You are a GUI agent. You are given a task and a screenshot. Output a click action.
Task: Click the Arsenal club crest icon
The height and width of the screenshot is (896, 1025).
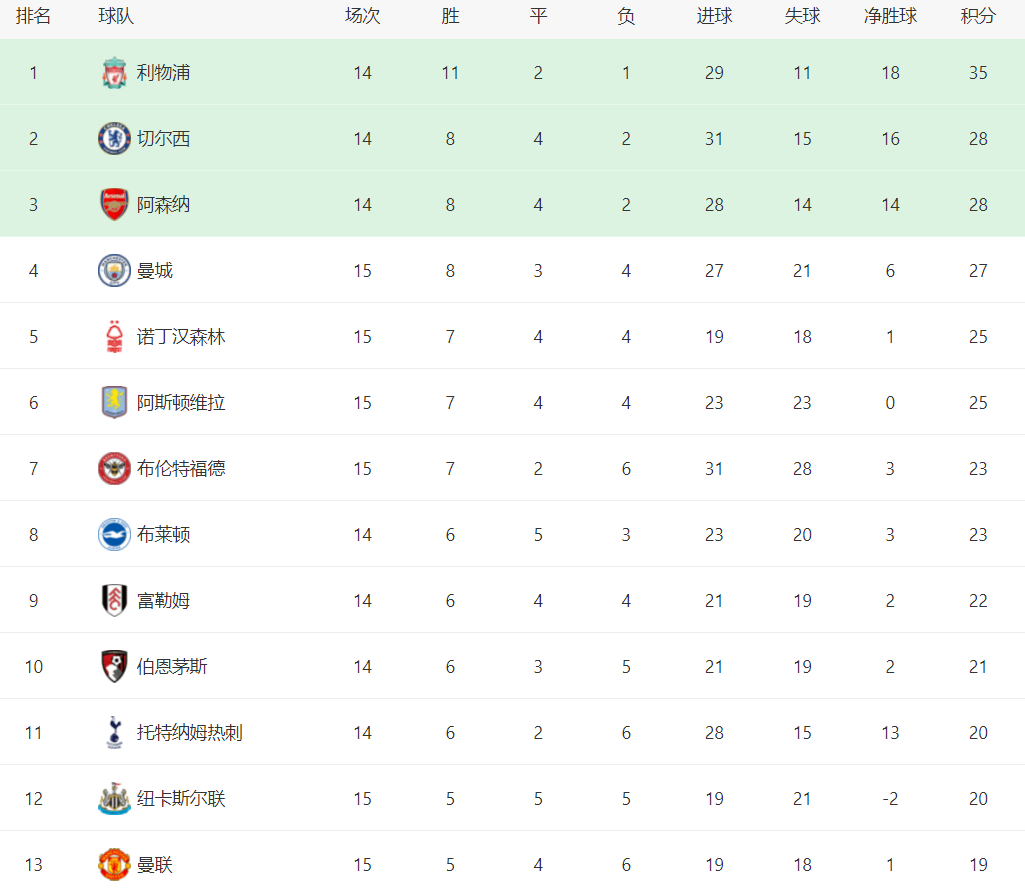114,205
